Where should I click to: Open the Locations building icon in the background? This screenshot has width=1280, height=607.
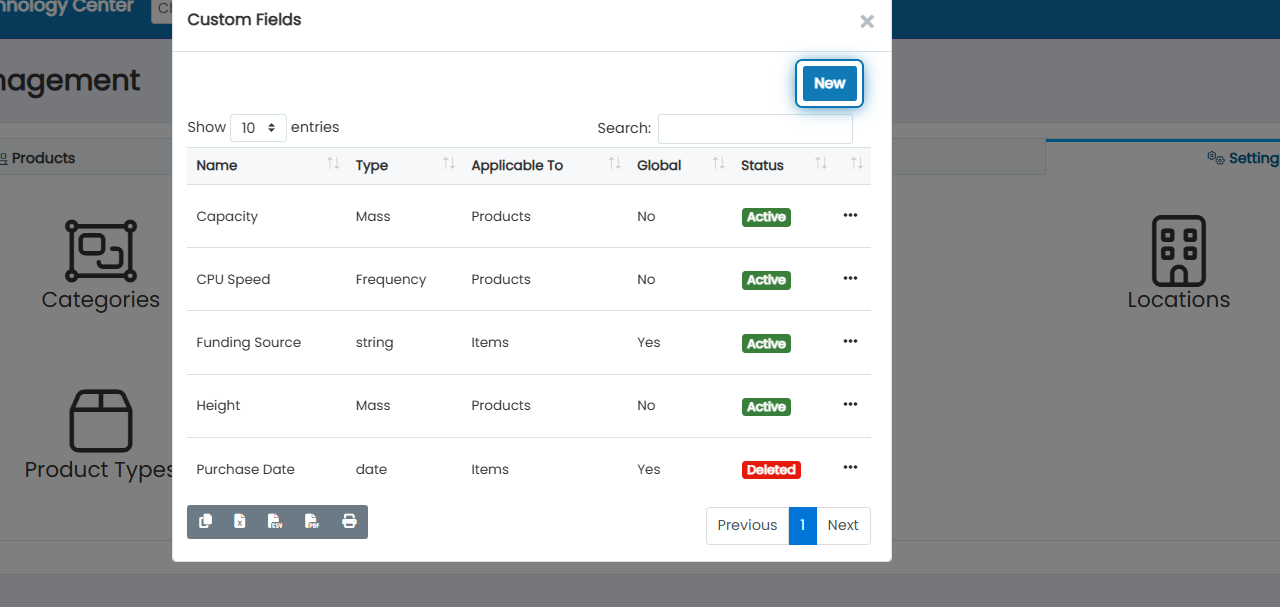[1178, 251]
